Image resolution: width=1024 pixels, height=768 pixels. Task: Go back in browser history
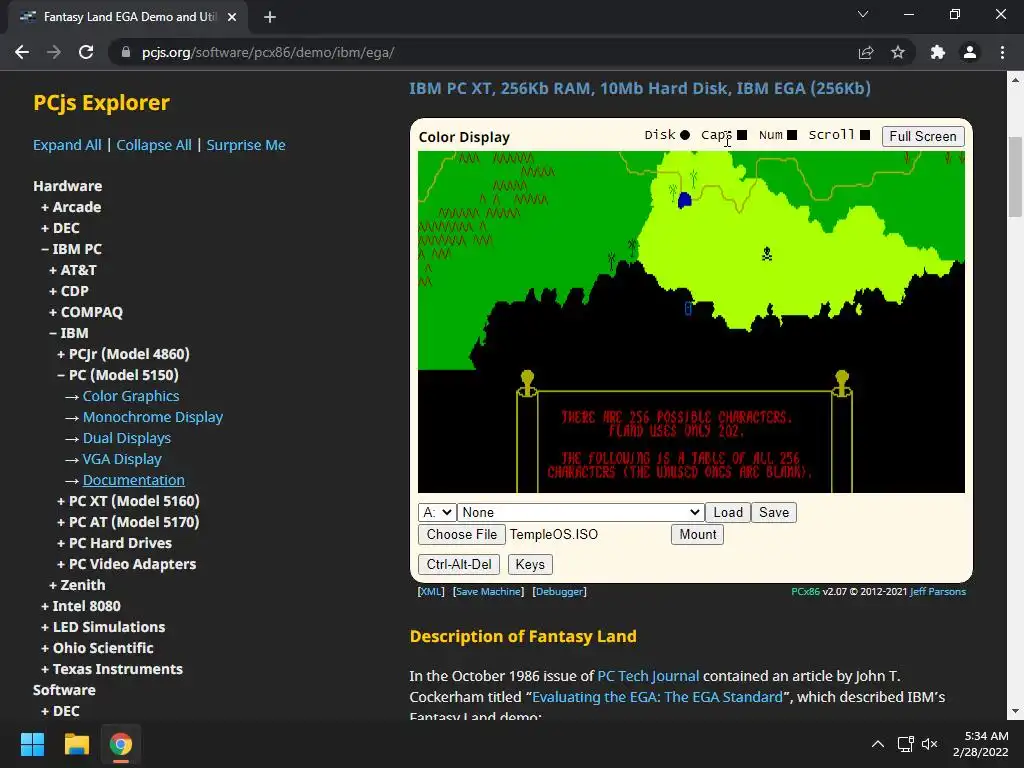click(x=22, y=52)
